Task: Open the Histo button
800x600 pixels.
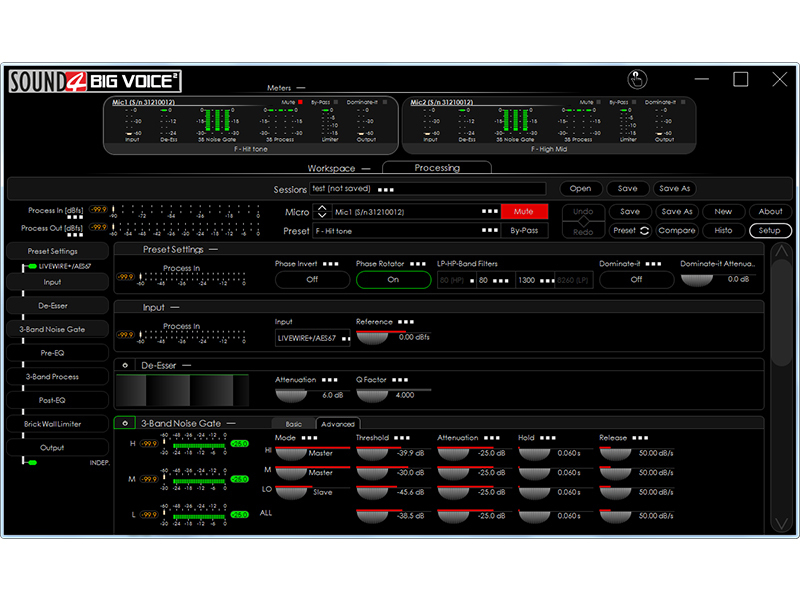Action: 723,231
